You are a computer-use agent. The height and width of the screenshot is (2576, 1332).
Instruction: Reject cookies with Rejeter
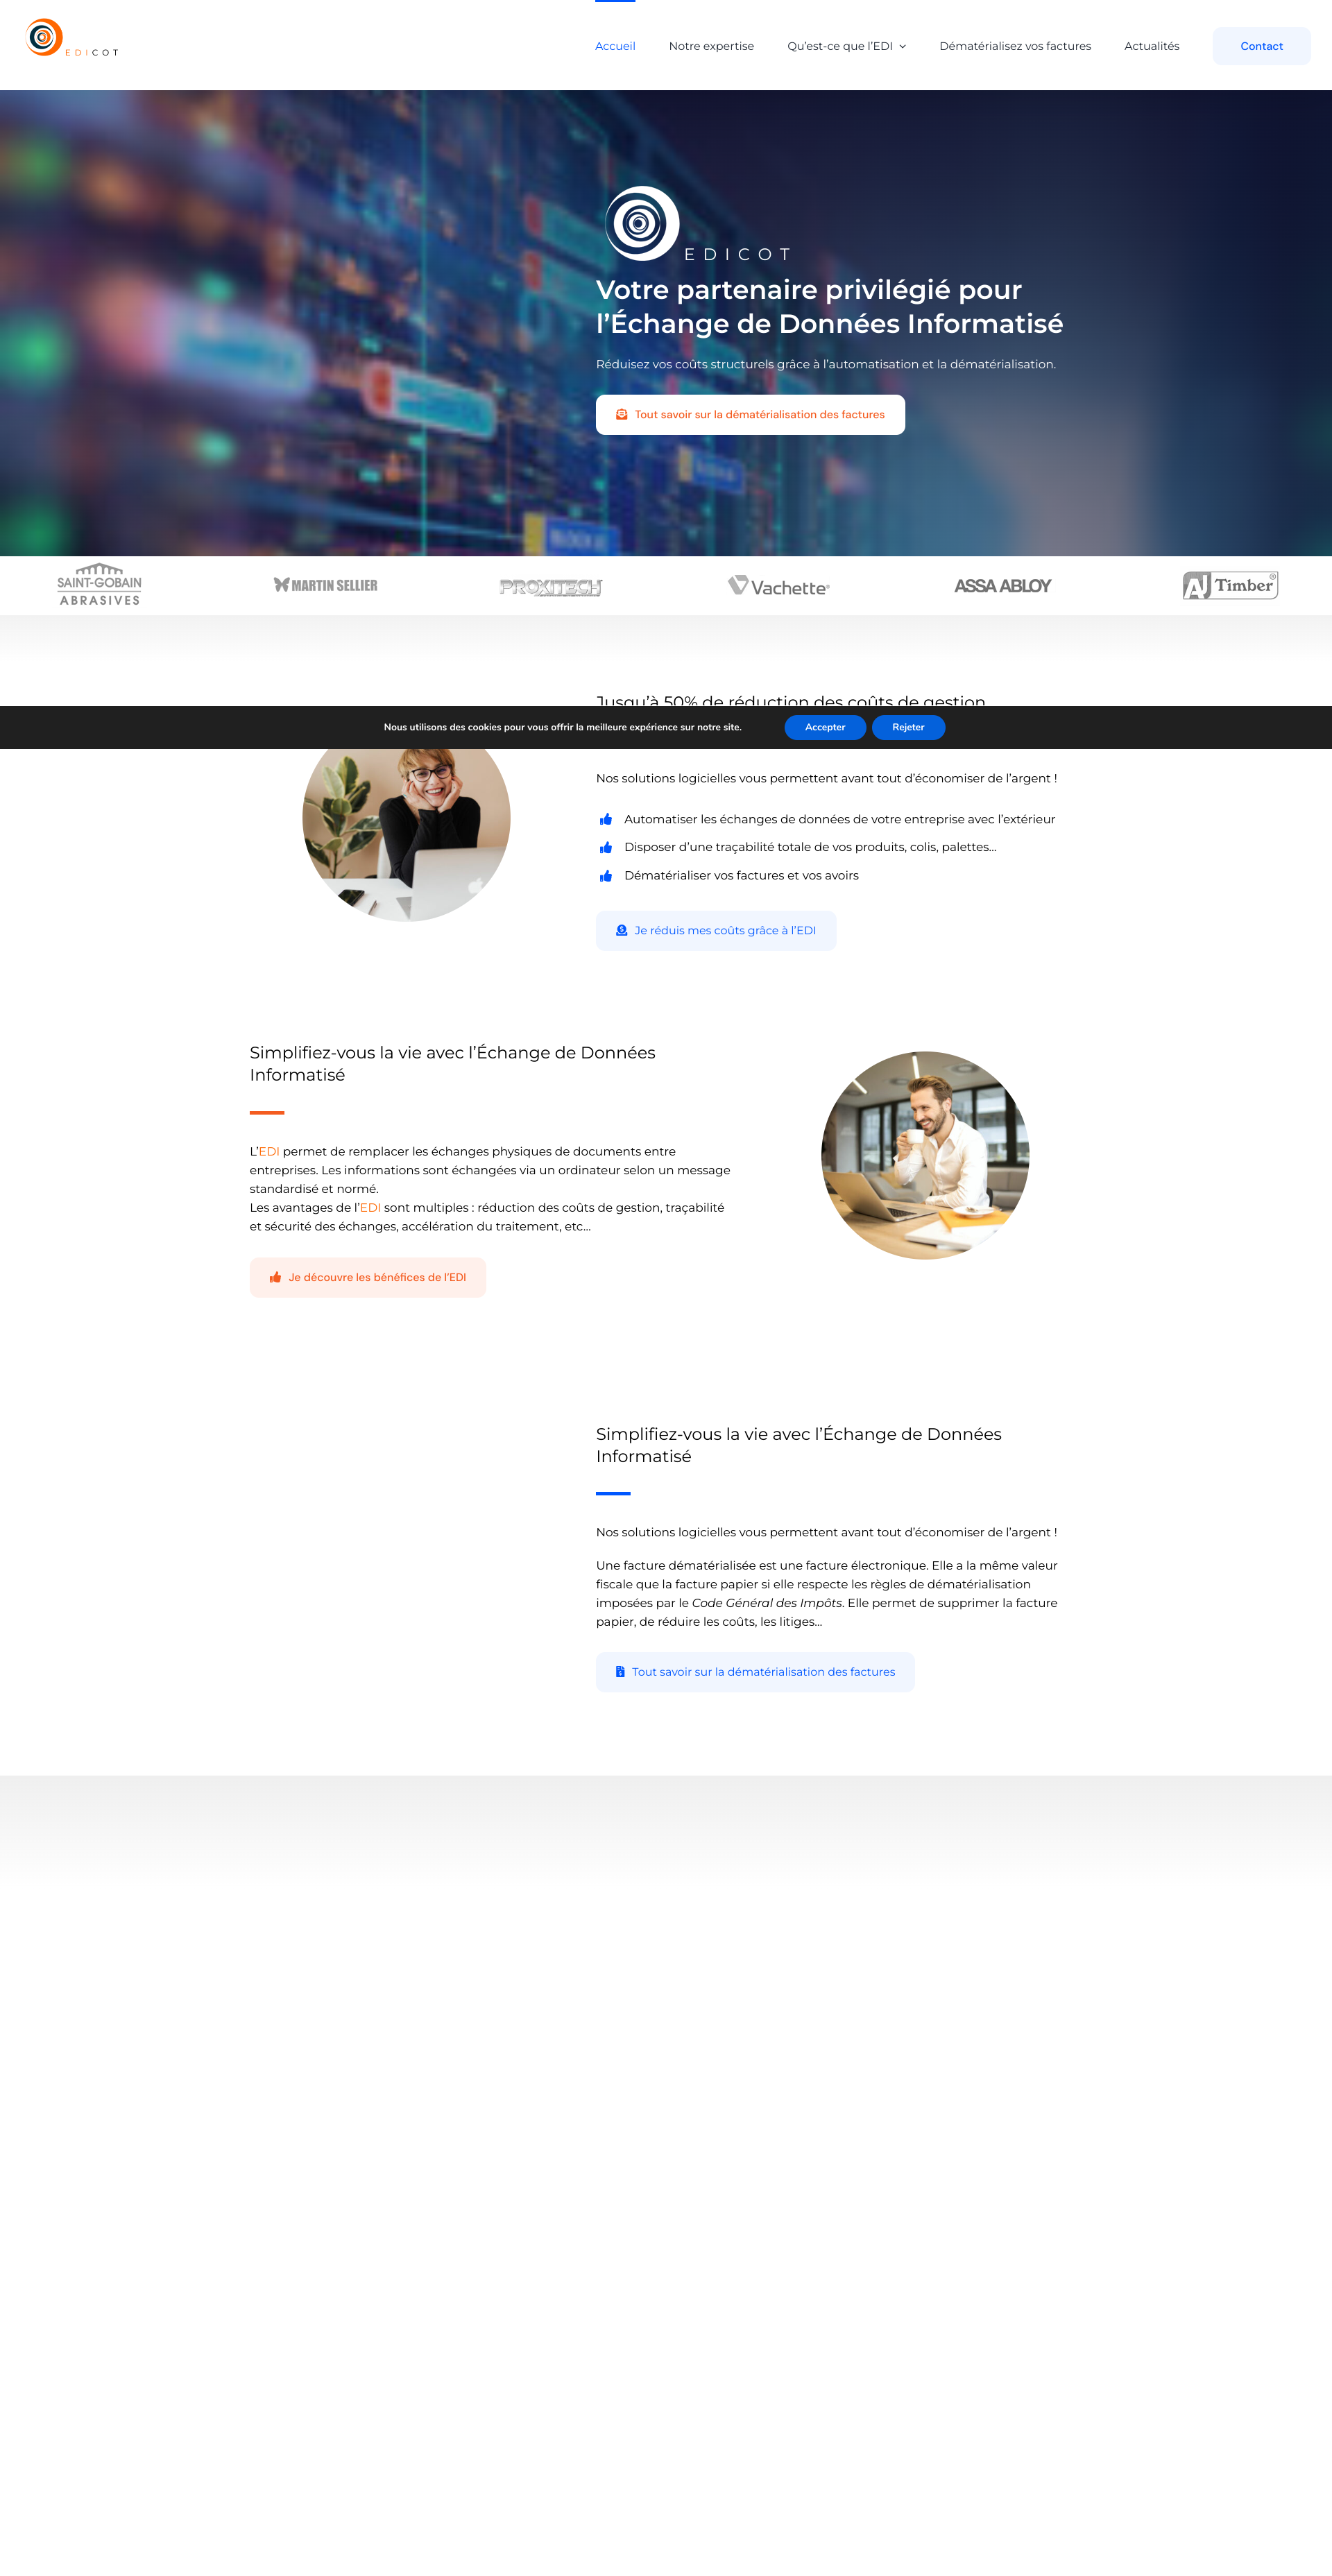(x=908, y=727)
